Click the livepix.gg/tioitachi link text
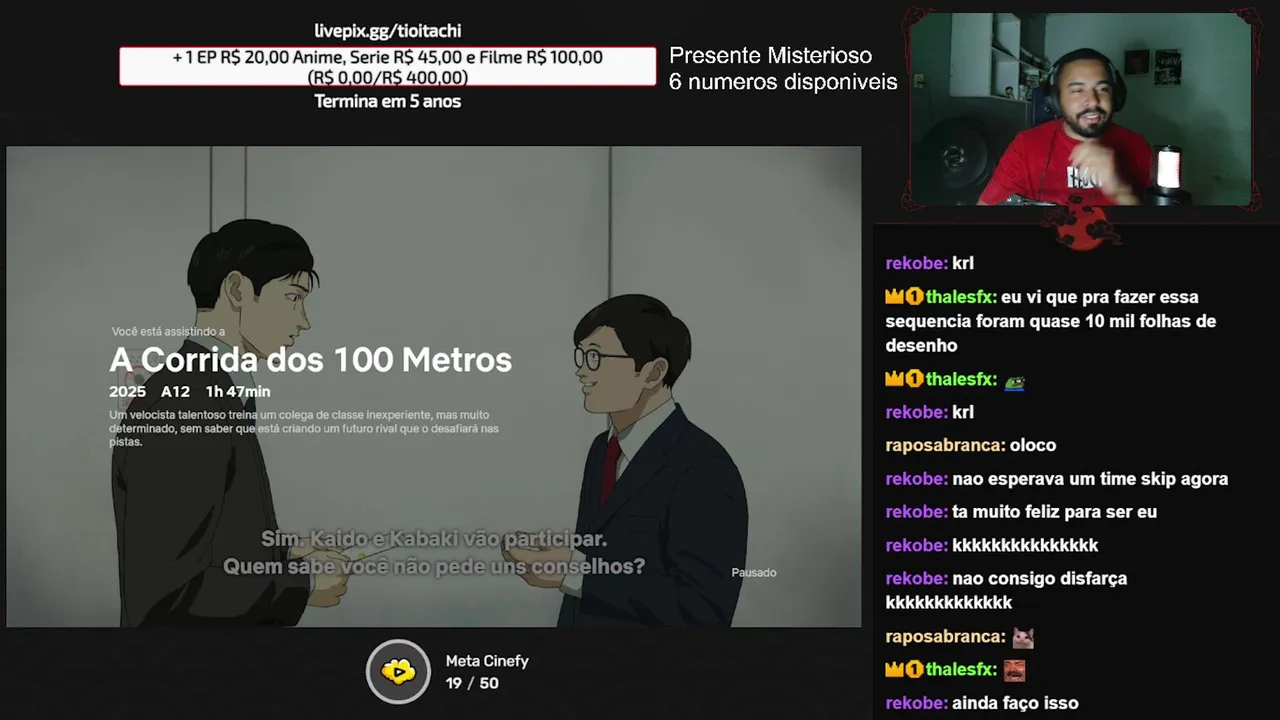The width and height of the screenshot is (1280, 720). coord(388,31)
